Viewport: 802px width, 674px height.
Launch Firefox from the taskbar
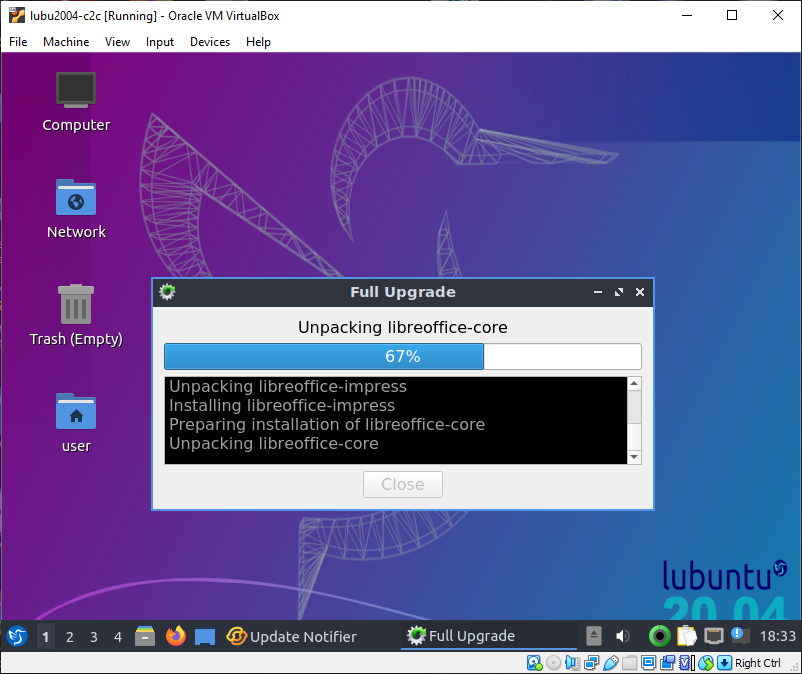click(176, 636)
